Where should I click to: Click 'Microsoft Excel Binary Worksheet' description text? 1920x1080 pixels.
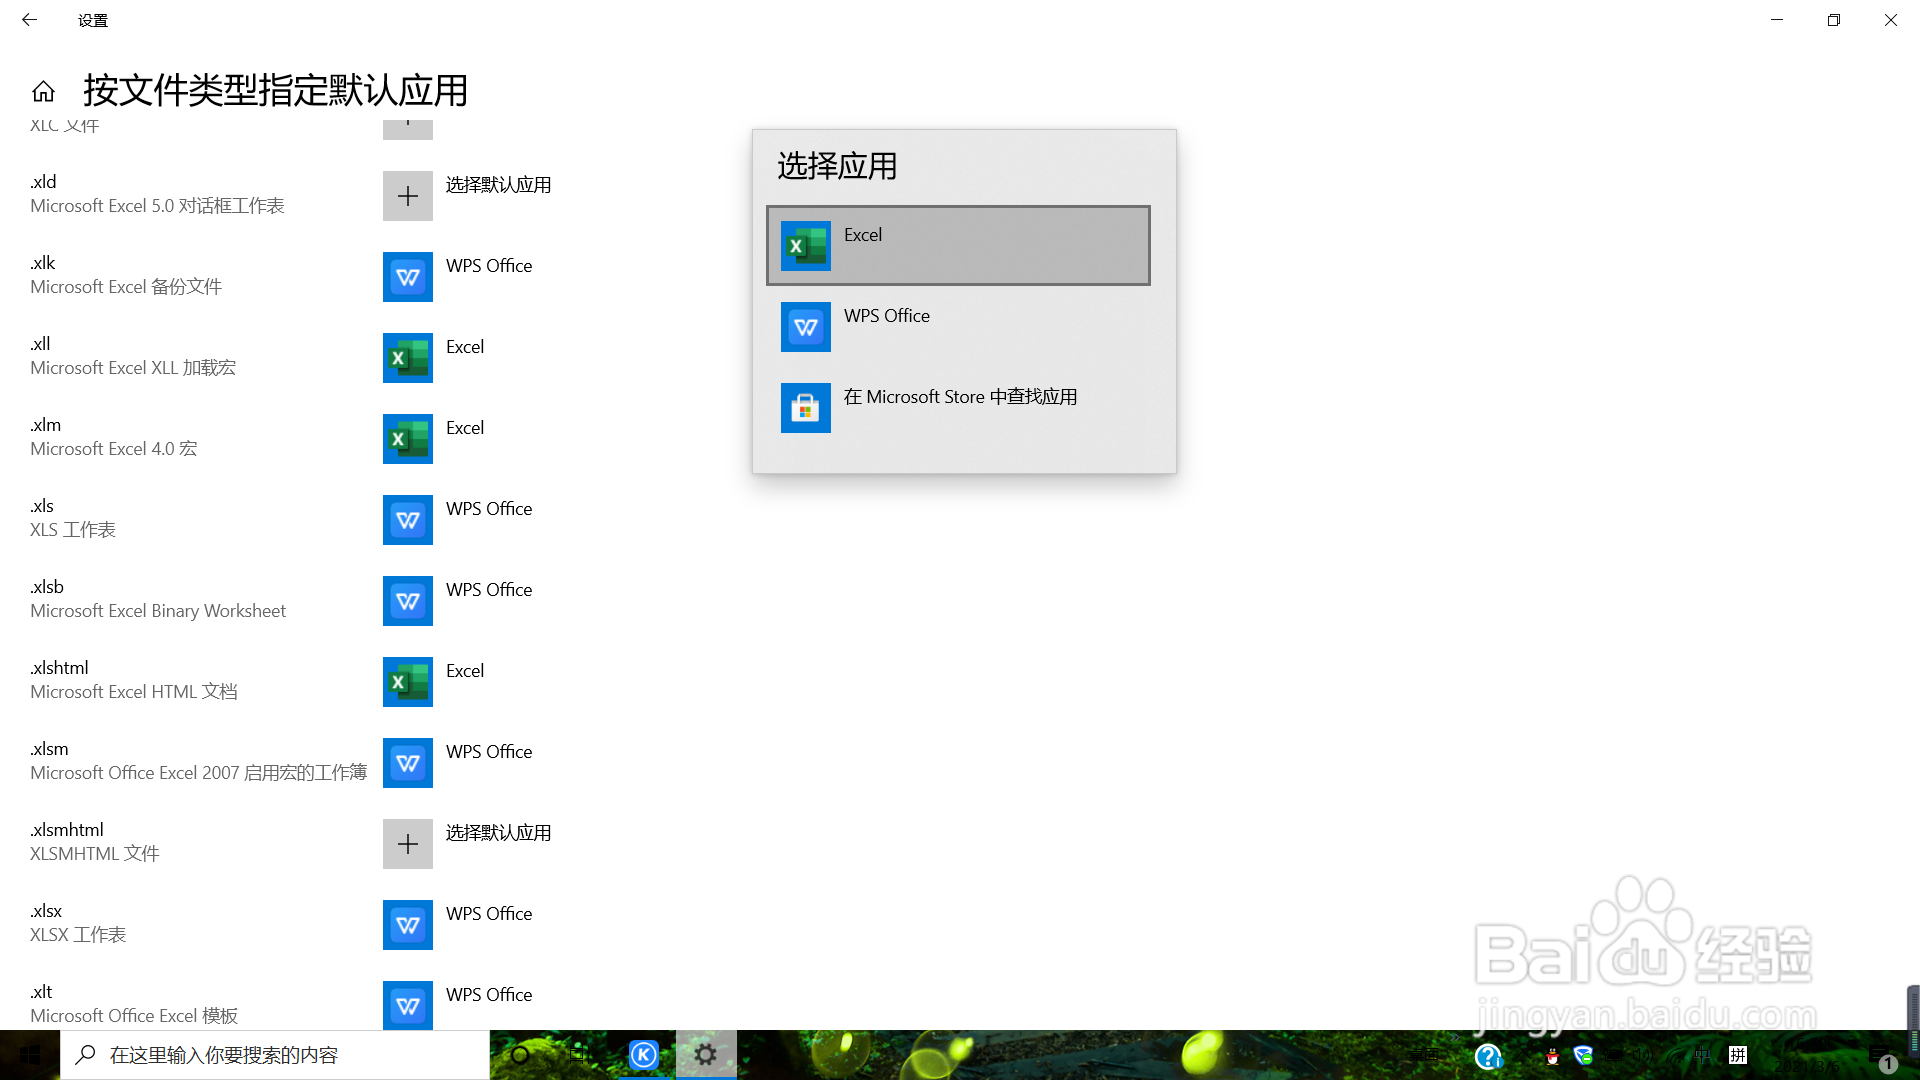click(x=158, y=611)
